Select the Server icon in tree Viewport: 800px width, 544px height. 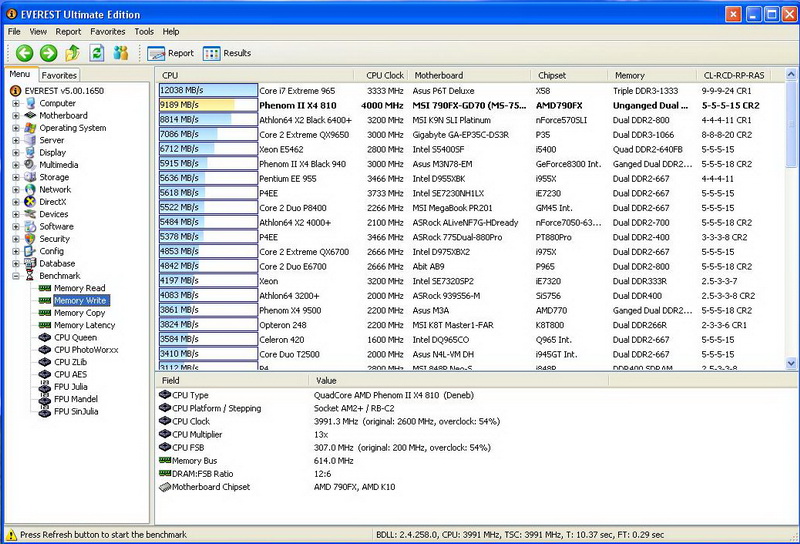(31, 140)
